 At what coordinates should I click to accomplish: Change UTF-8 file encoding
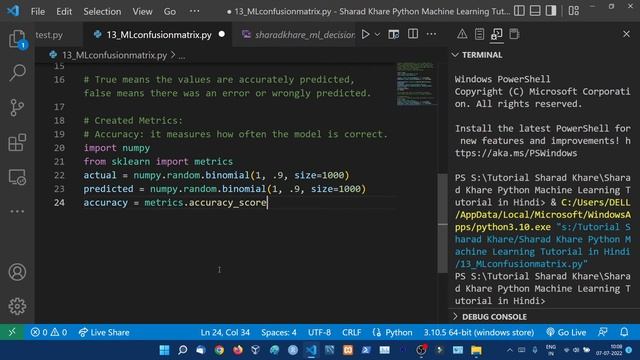pyautogui.click(x=319, y=332)
